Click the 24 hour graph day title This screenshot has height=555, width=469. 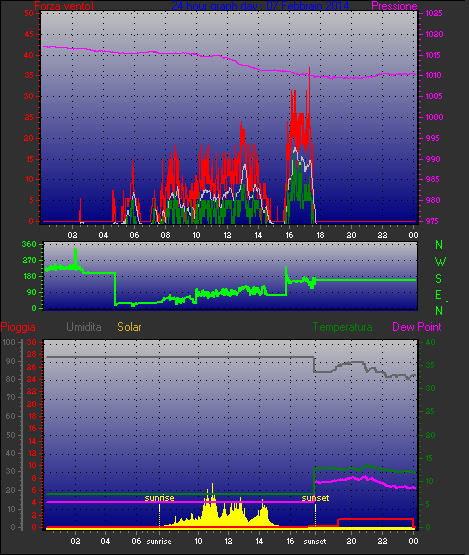(260, 6)
